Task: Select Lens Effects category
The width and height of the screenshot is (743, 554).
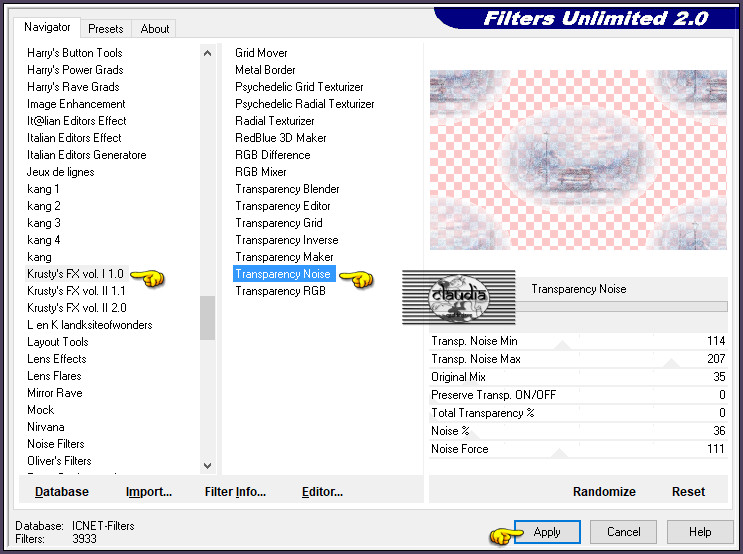Action: point(57,359)
